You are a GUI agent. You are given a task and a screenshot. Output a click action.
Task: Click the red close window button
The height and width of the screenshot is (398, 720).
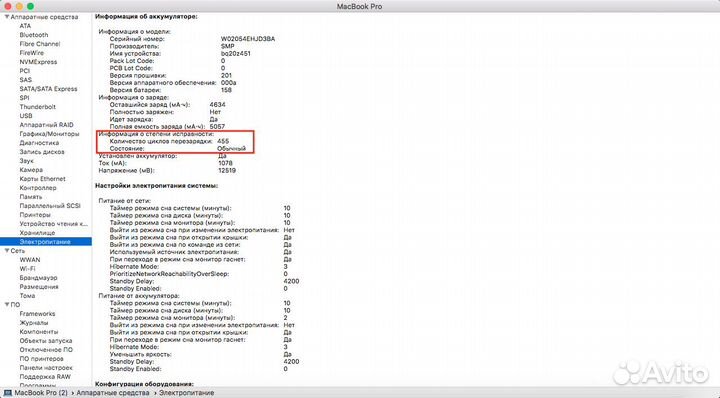pos(8,6)
